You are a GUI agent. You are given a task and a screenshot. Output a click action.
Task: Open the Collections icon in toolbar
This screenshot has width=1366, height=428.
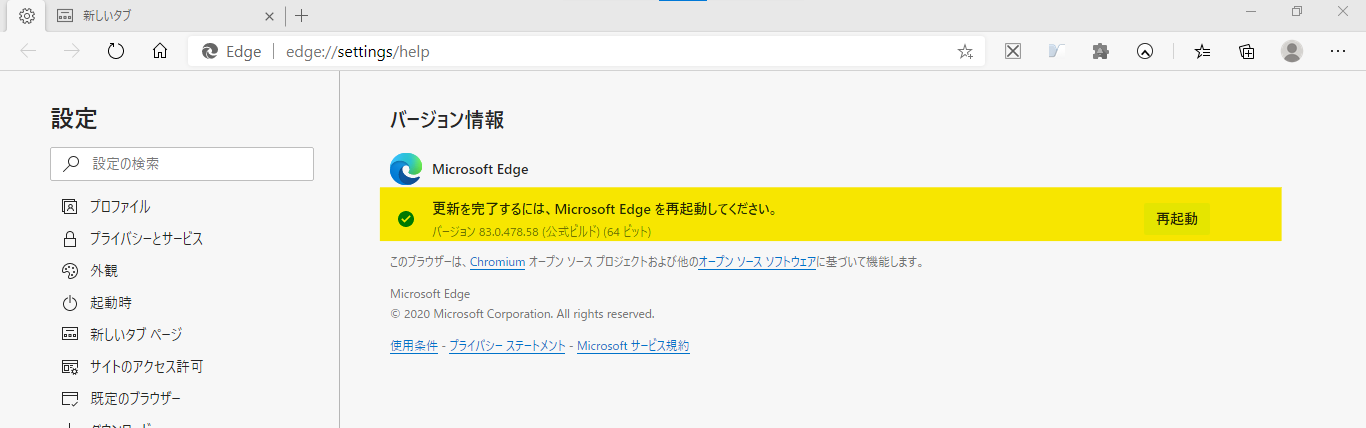(1247, 51)
